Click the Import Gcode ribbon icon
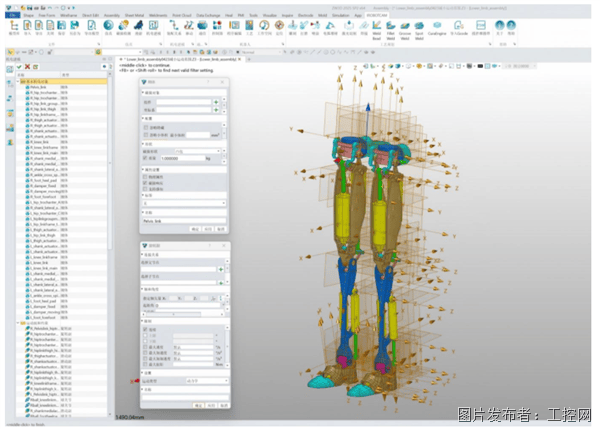600x429 pixels. pos(458,28)
